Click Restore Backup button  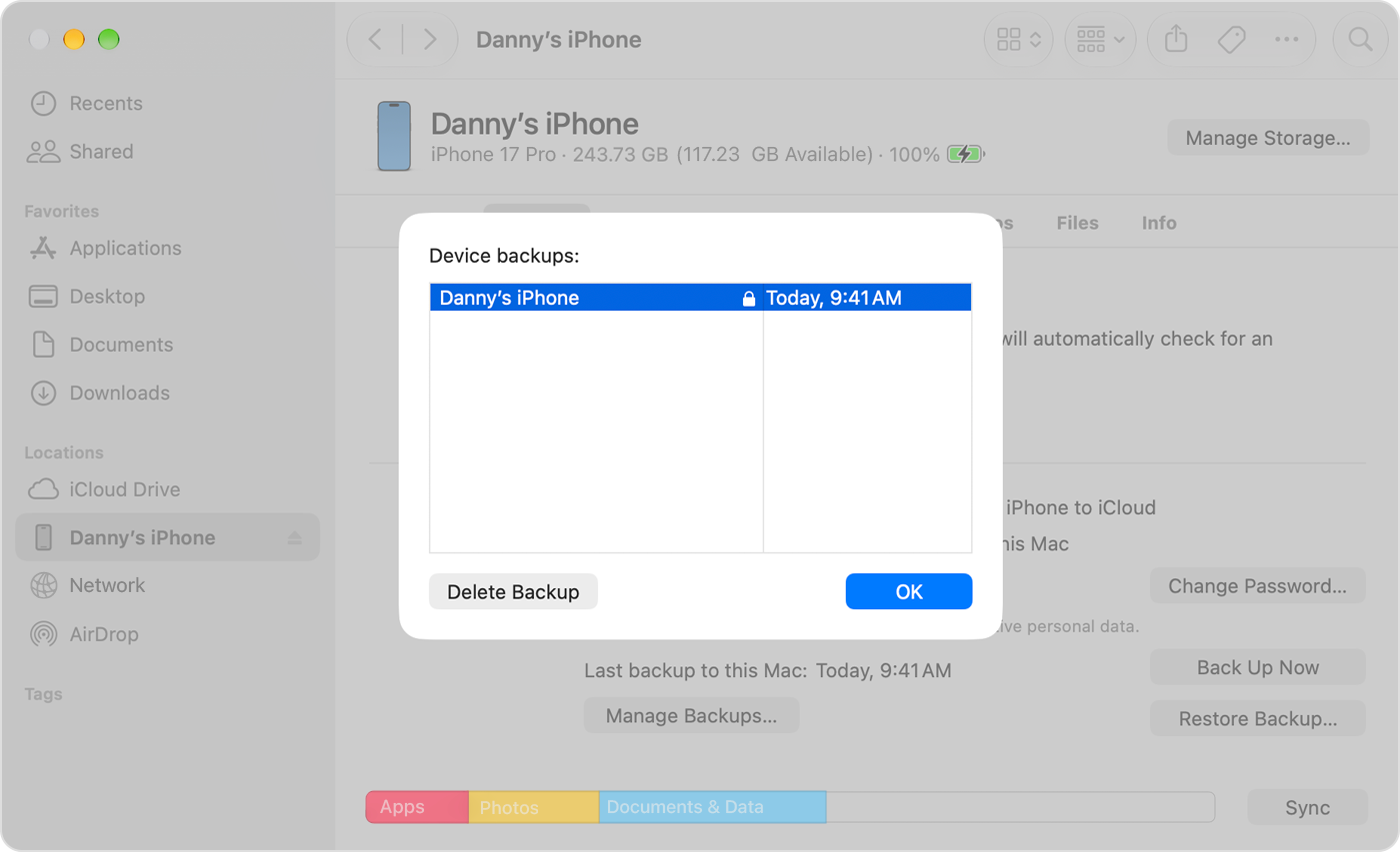pos(1258,718)
